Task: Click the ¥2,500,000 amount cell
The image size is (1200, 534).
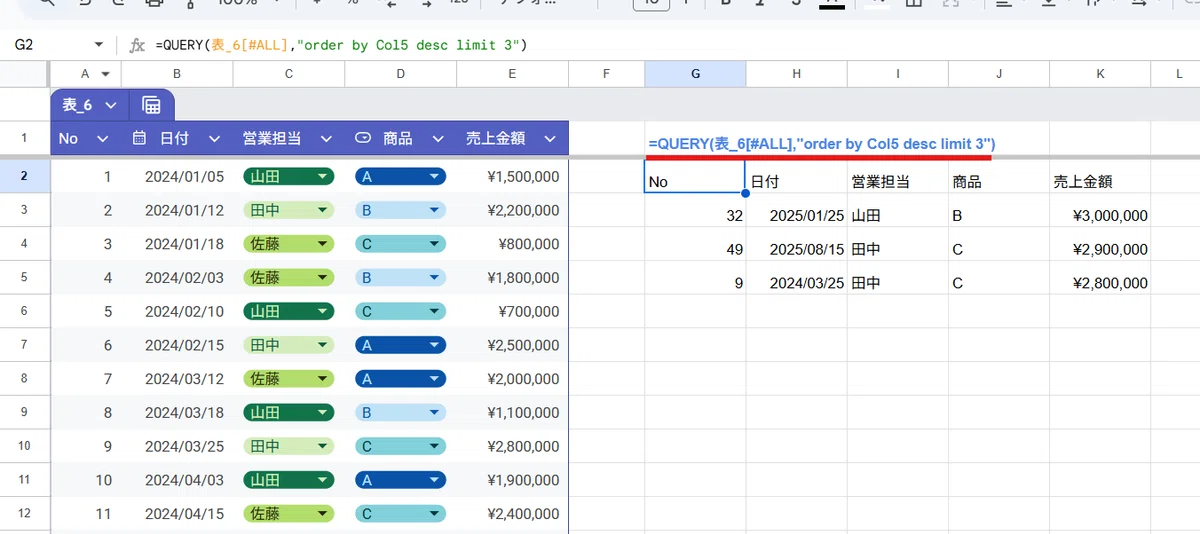Action: pos(512,345)
